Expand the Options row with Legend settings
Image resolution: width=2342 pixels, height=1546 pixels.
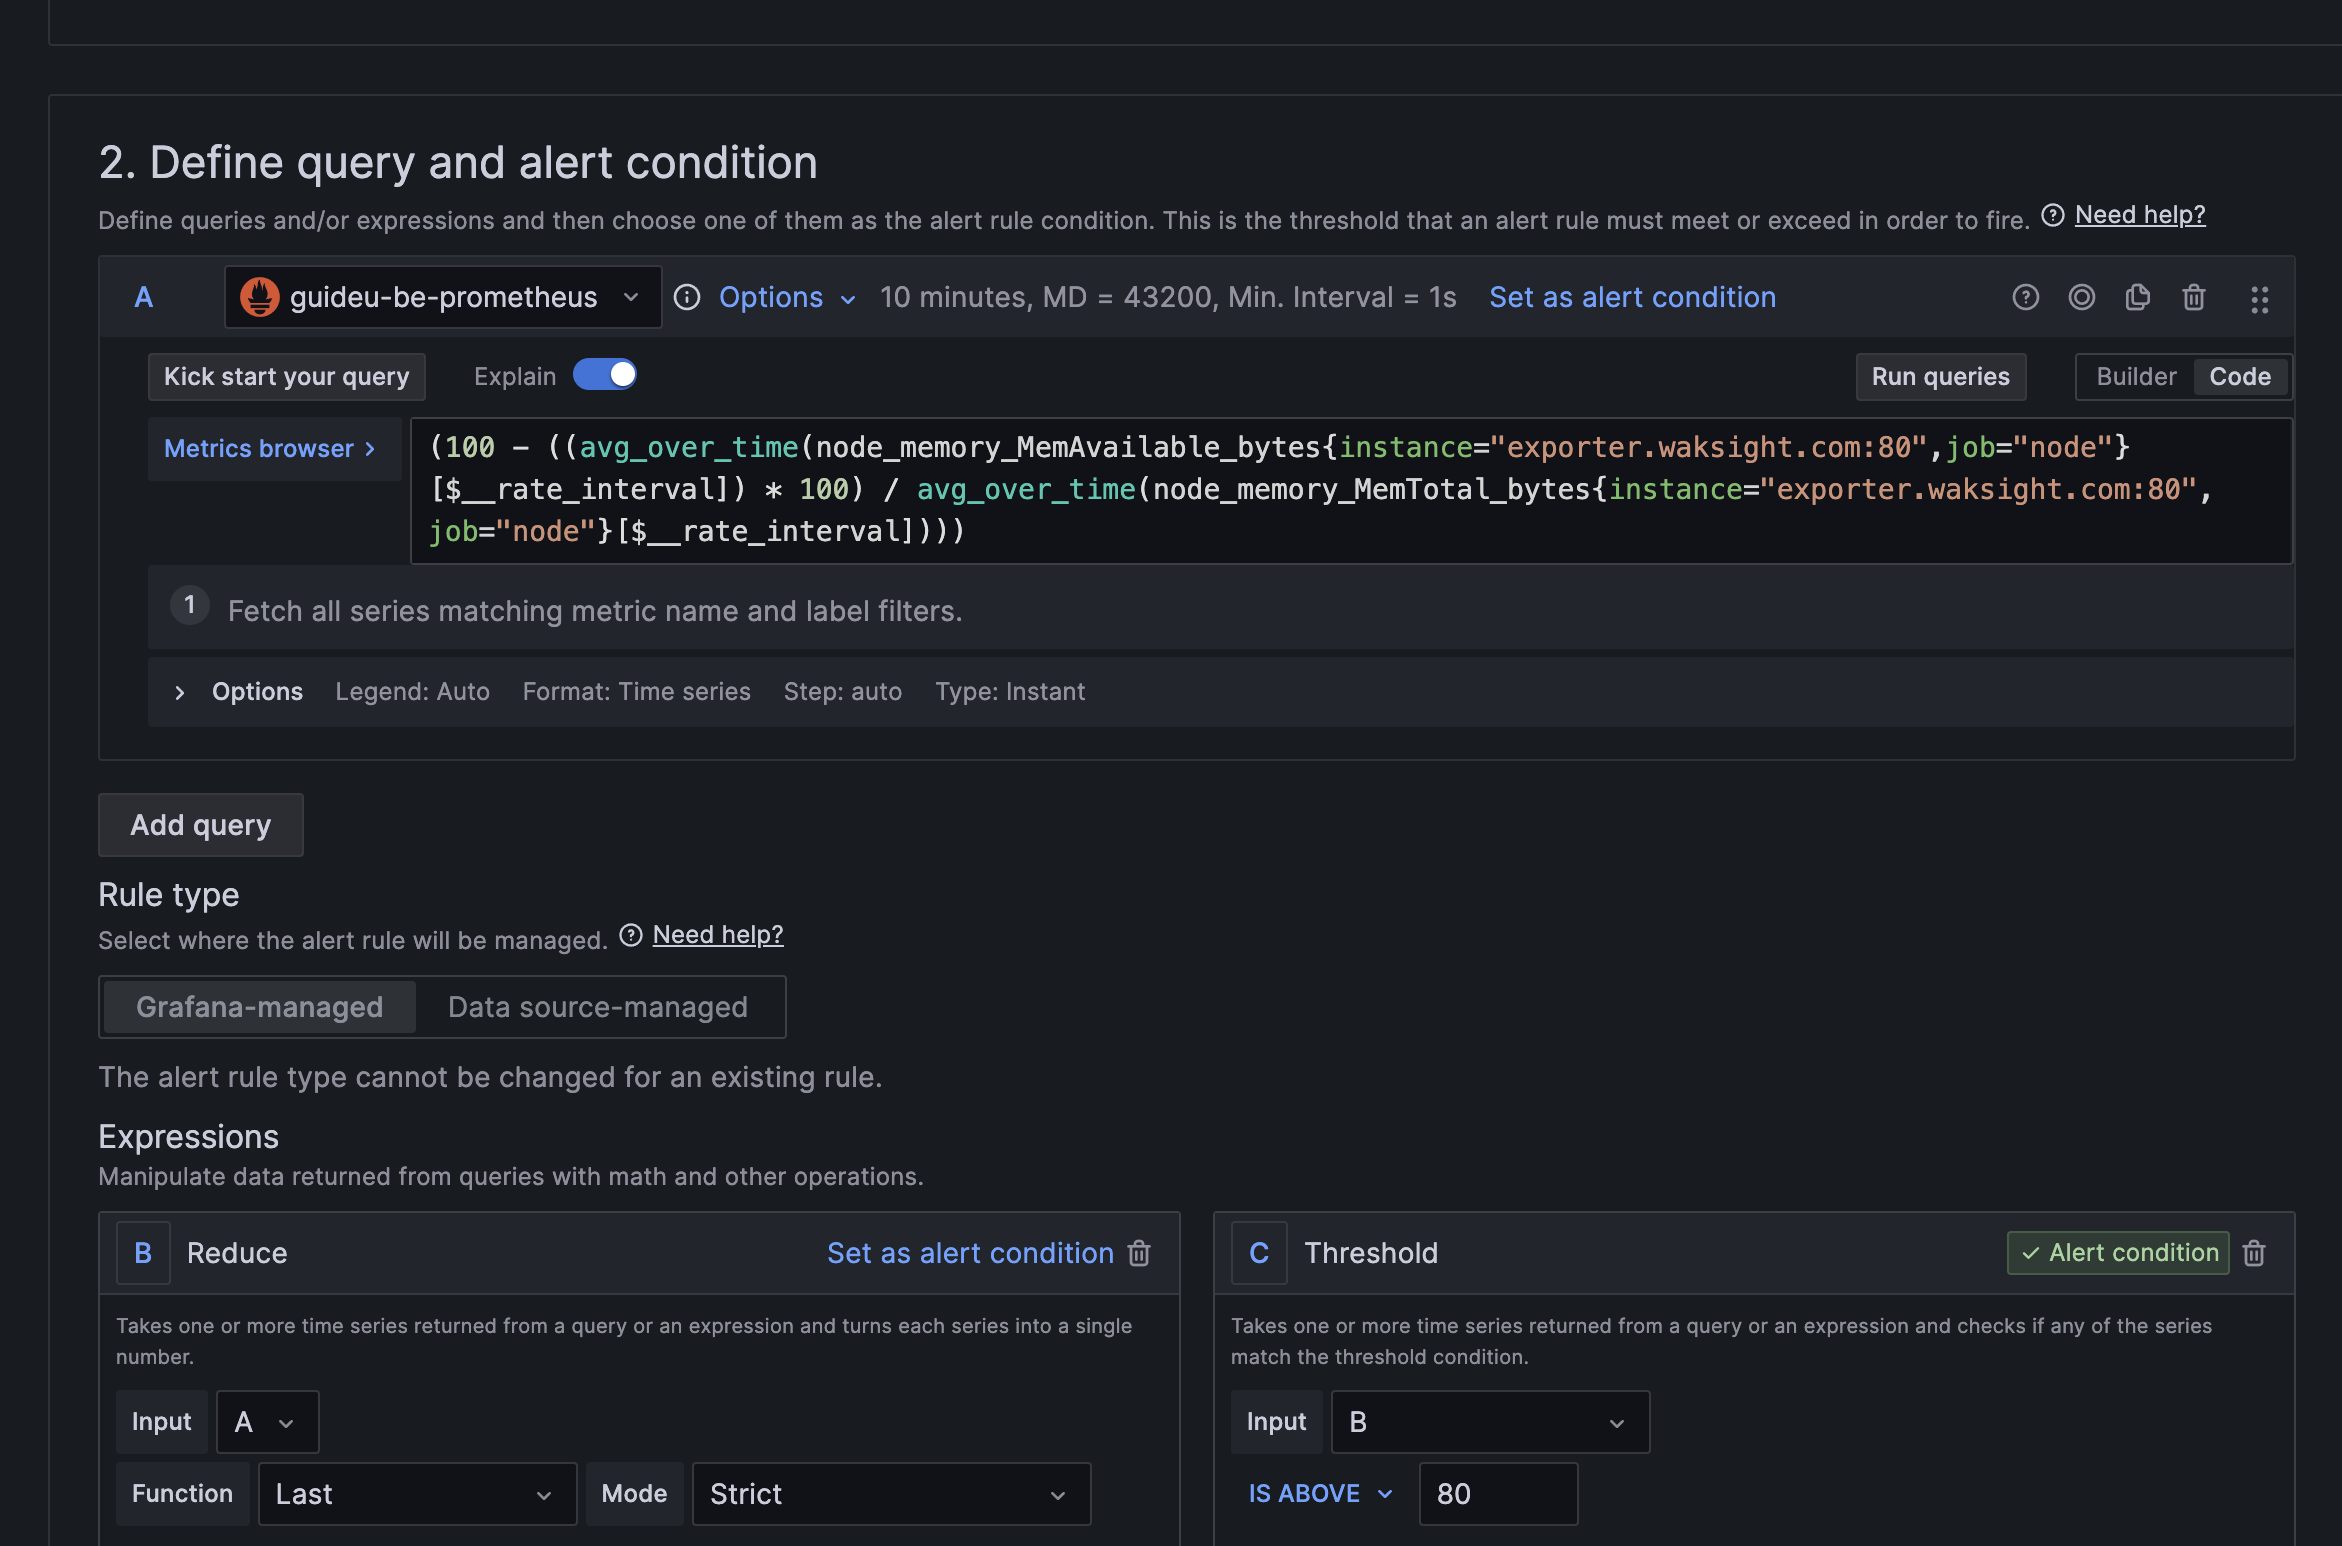(180, 692)
